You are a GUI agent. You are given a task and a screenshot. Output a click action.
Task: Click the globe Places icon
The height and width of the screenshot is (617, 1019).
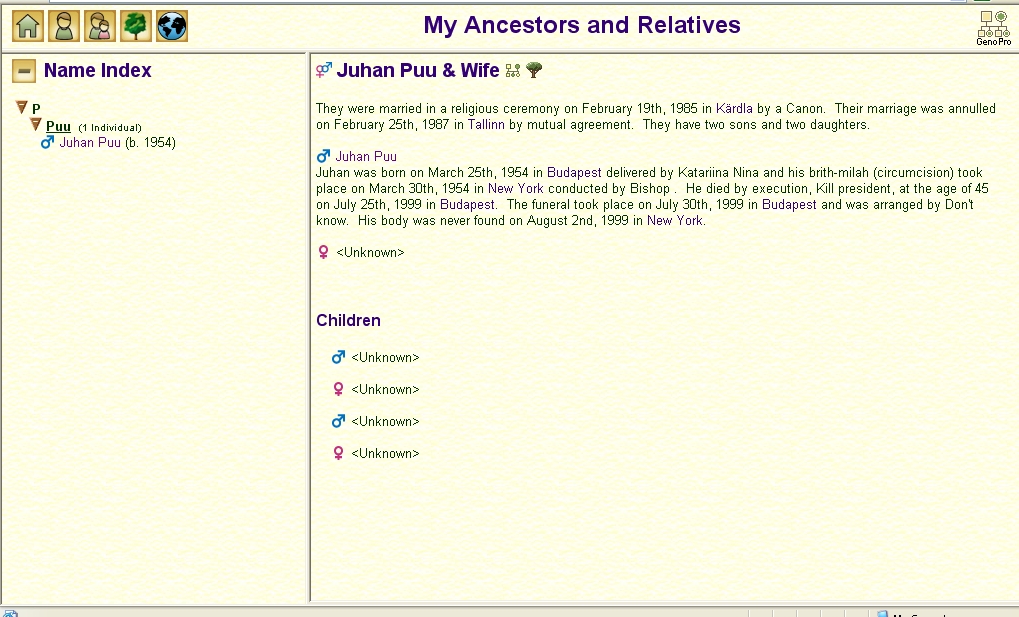tap(172, 26)
